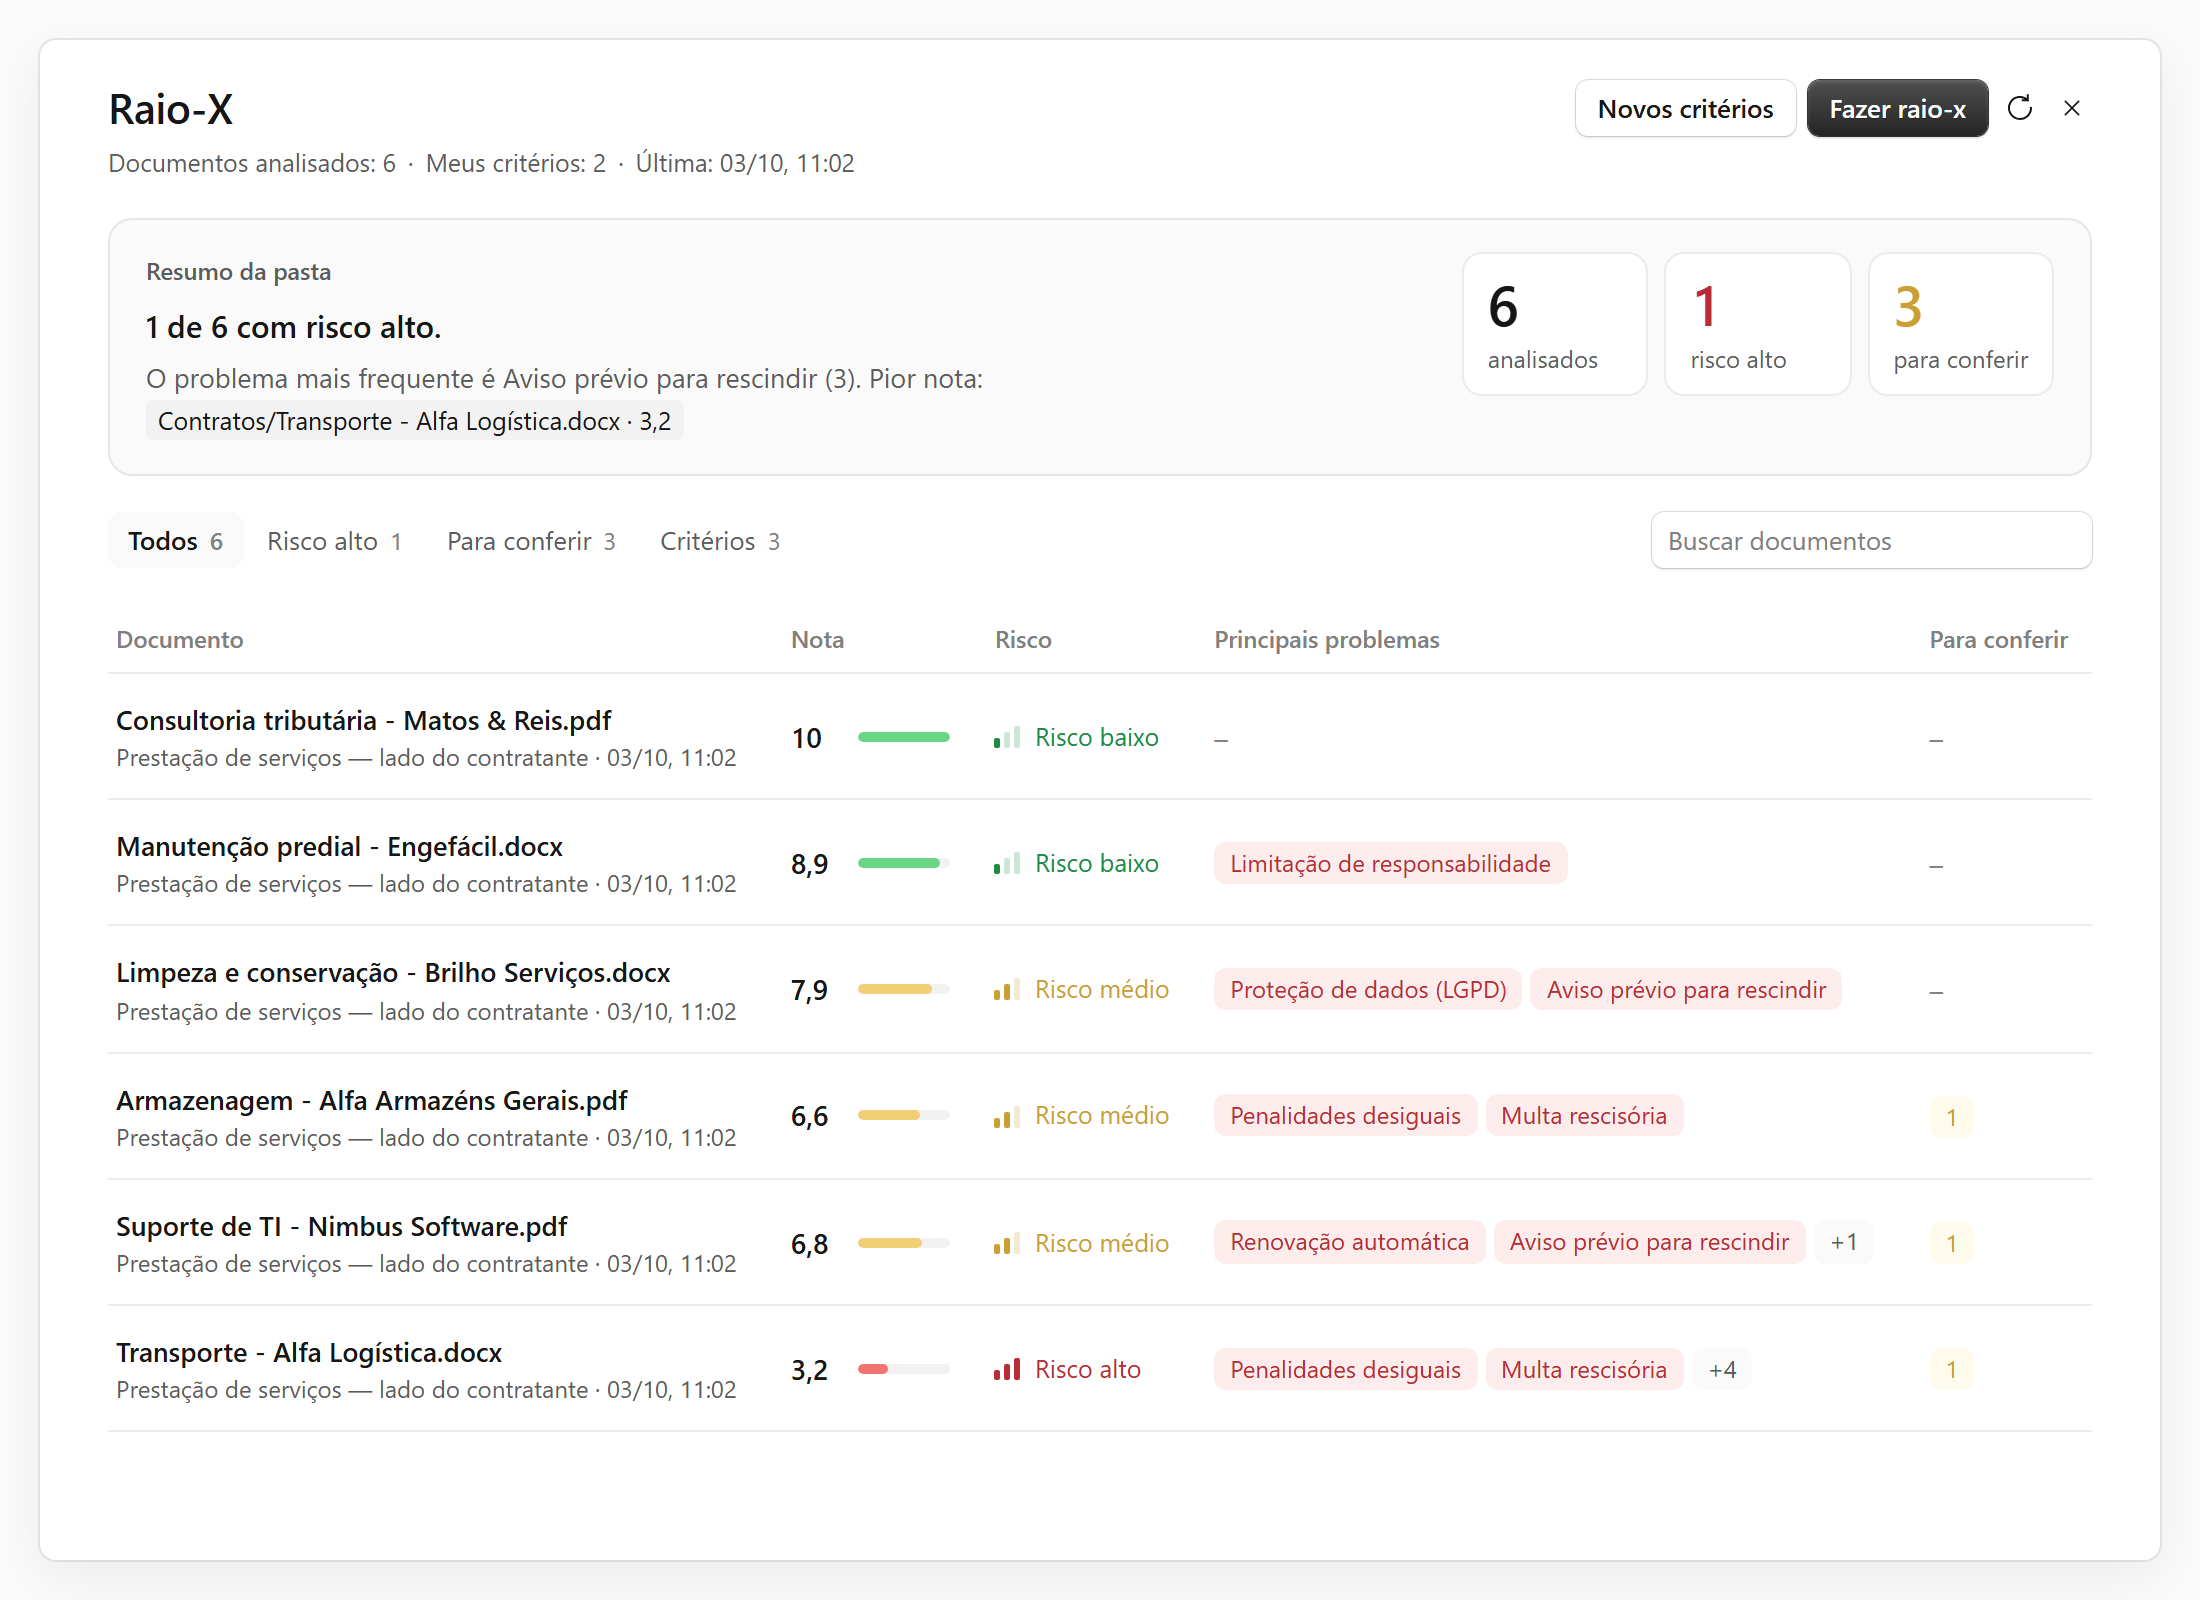The image size is (2200, 1600).
Task: Click the Risco médio bar icon for Limpeza e conservação
Action: click(1007, 989)
